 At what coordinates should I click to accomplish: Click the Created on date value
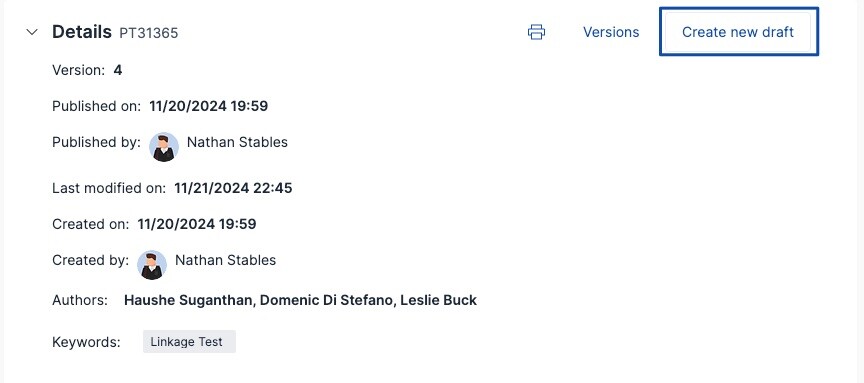197,224
